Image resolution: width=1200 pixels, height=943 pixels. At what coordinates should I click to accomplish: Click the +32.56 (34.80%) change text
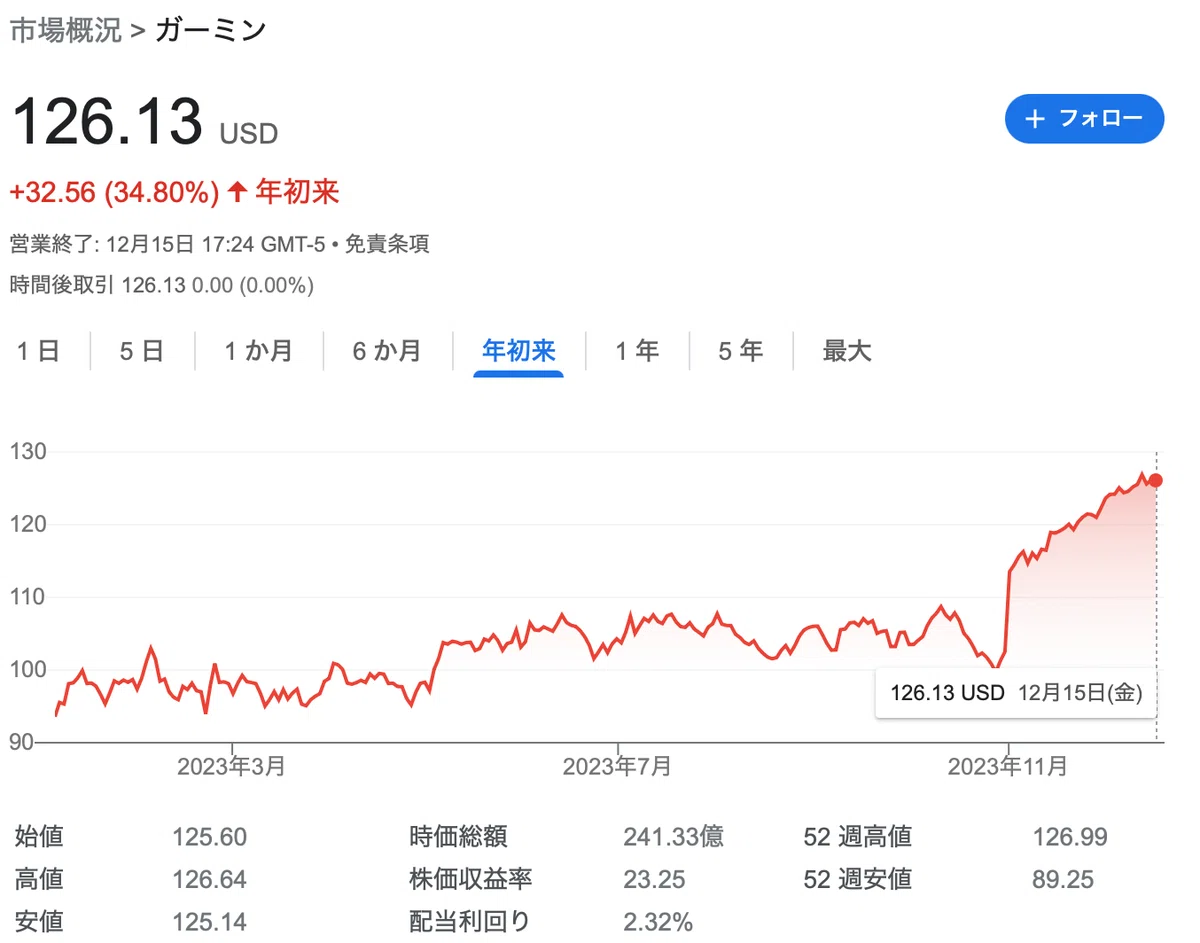114,192
